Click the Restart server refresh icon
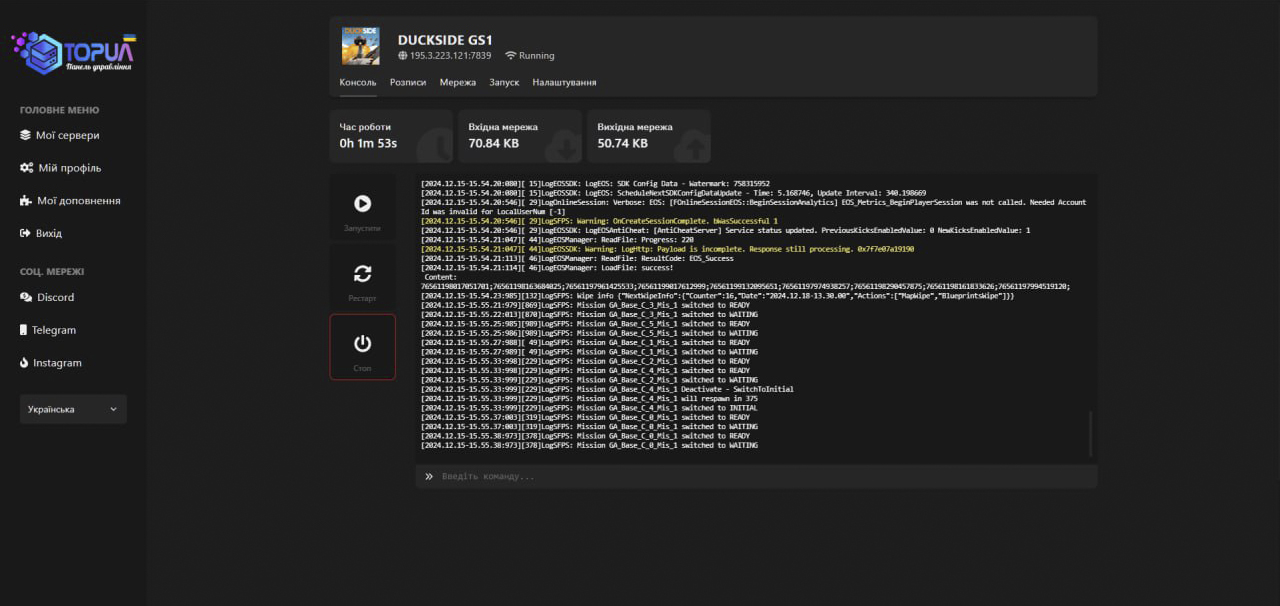The width and height of the screenshot is (1280, 606). (362, 273)
